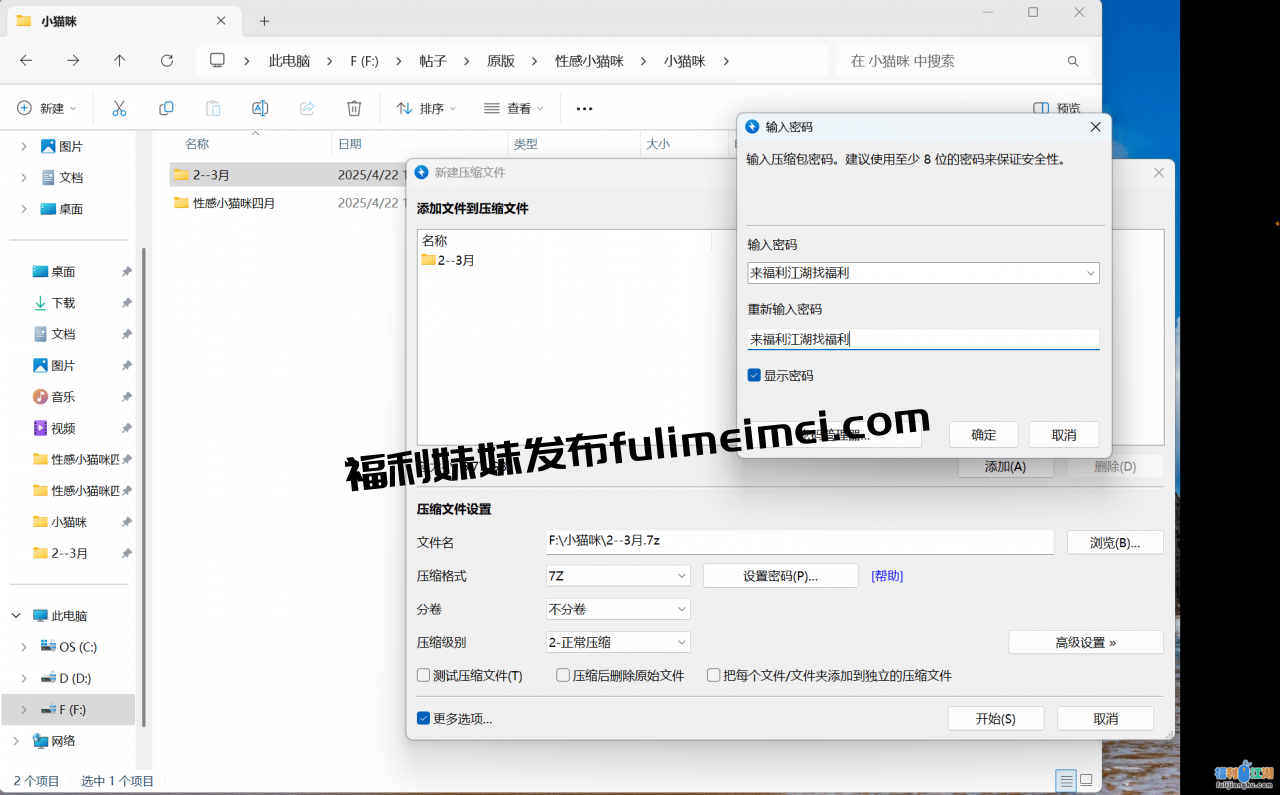
Task: Uncheck the 更多选项 checkbox
Action: click(x=424, y=719)
